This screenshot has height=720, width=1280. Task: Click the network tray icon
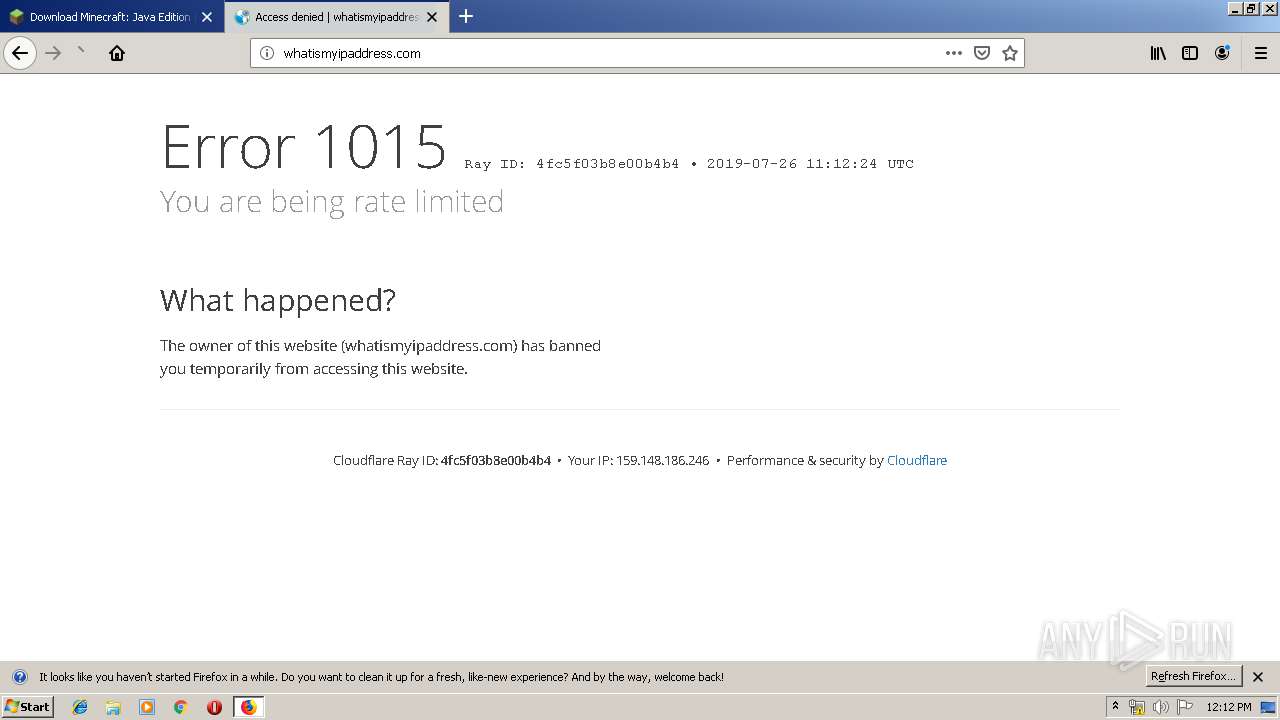(1137, 707)
